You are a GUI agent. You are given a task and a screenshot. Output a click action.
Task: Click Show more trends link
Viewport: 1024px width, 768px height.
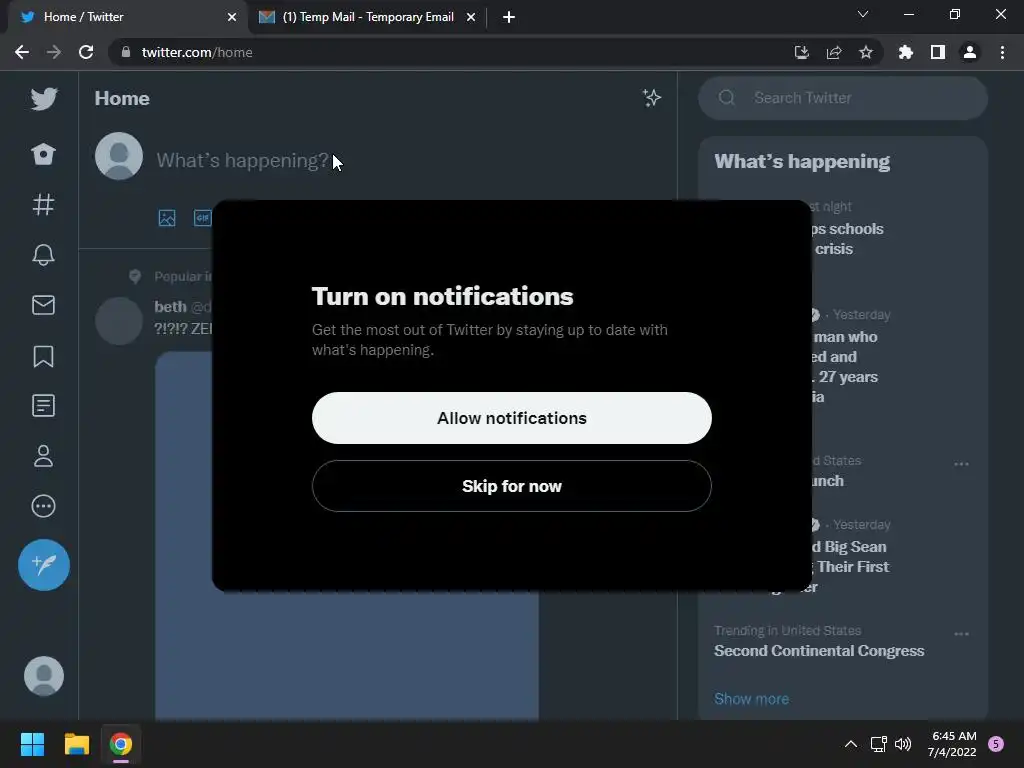[751, 699]
